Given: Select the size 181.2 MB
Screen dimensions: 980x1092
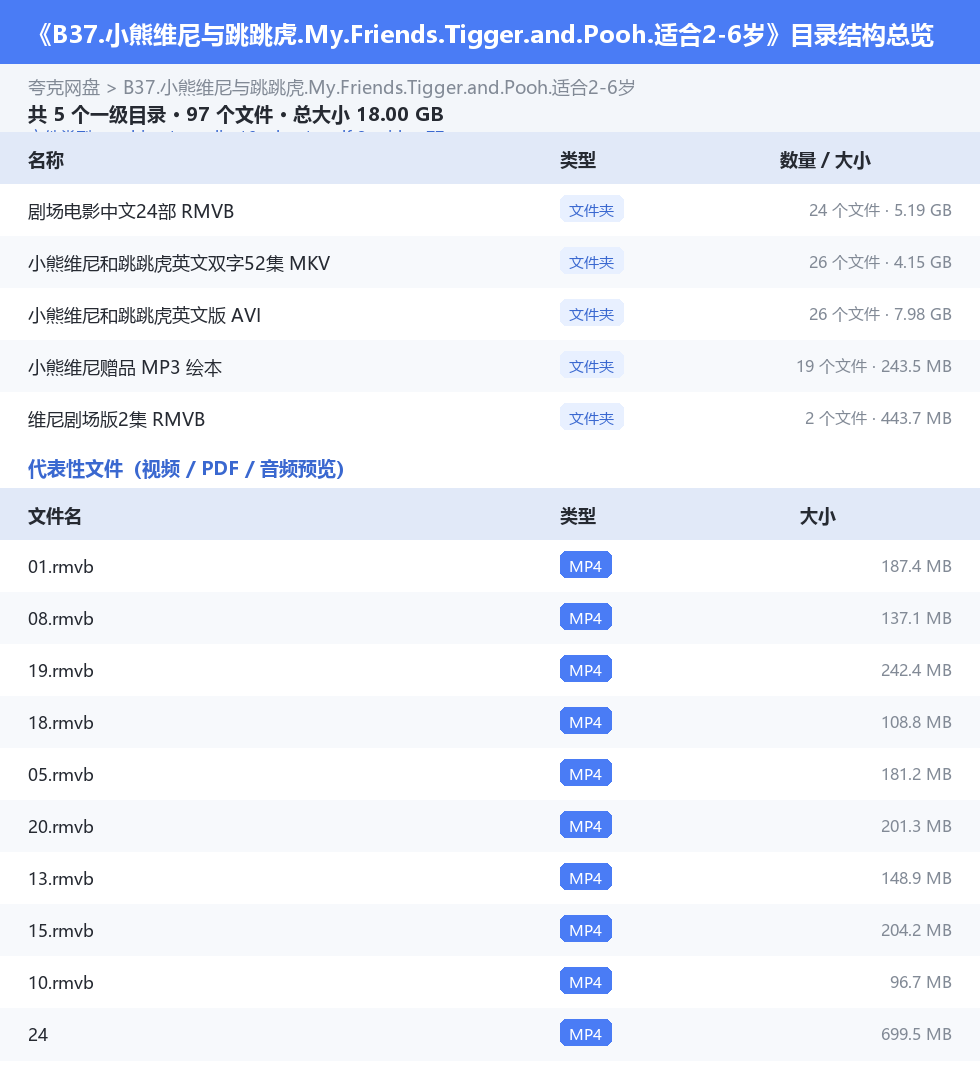Looking at the screenshot, I should coord(916,774).
